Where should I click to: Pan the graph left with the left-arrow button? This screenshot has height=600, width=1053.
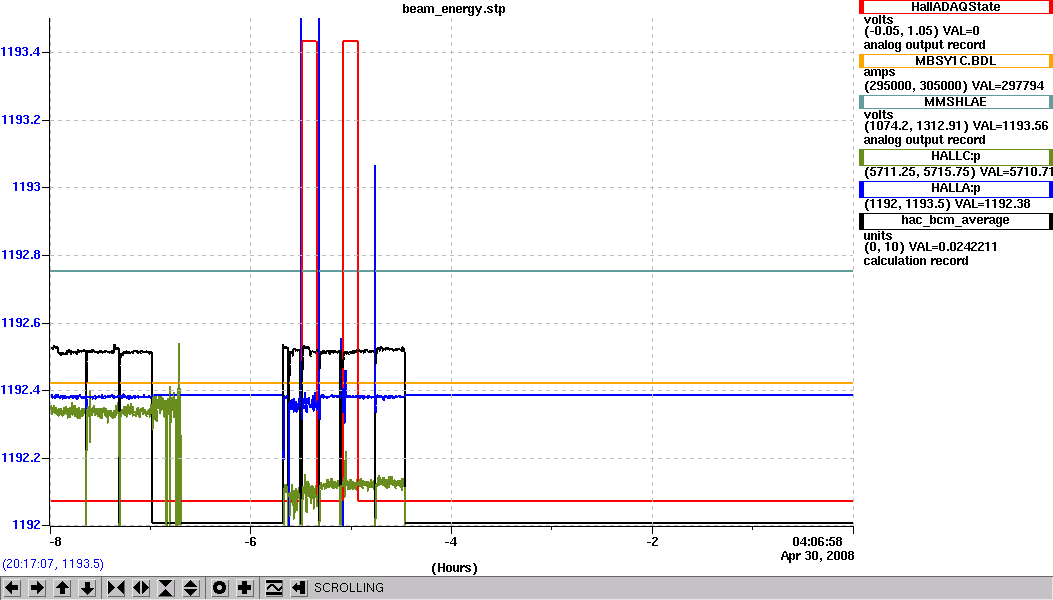click(x=12, y=588)
